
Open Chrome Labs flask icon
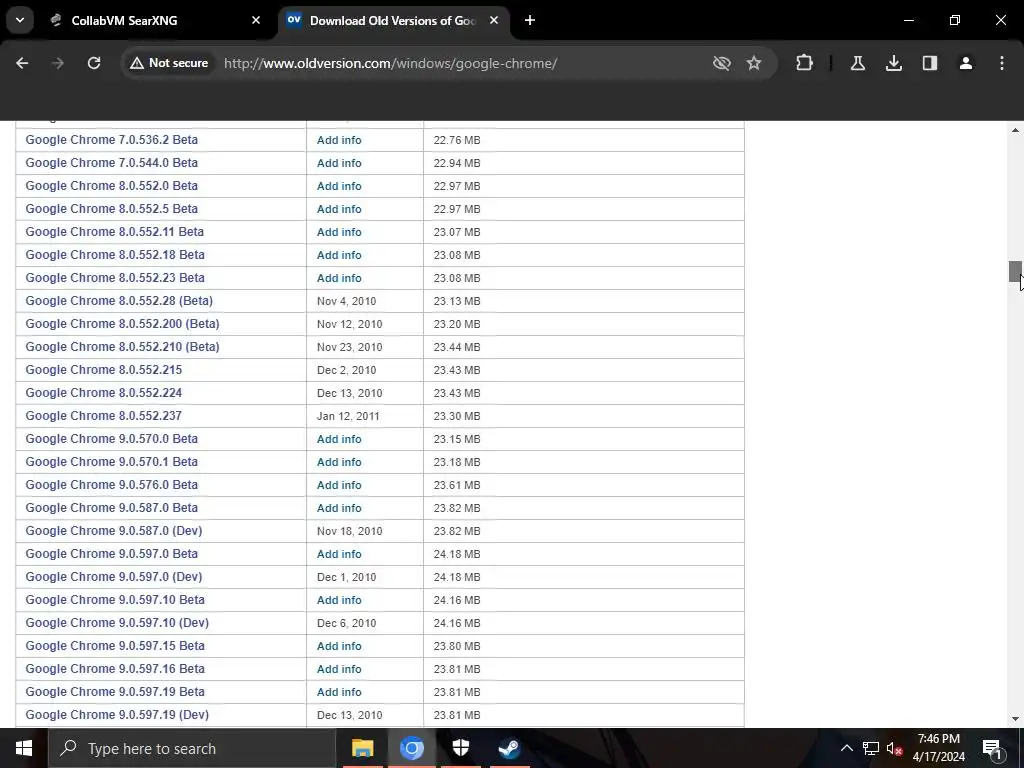point(857,63)
